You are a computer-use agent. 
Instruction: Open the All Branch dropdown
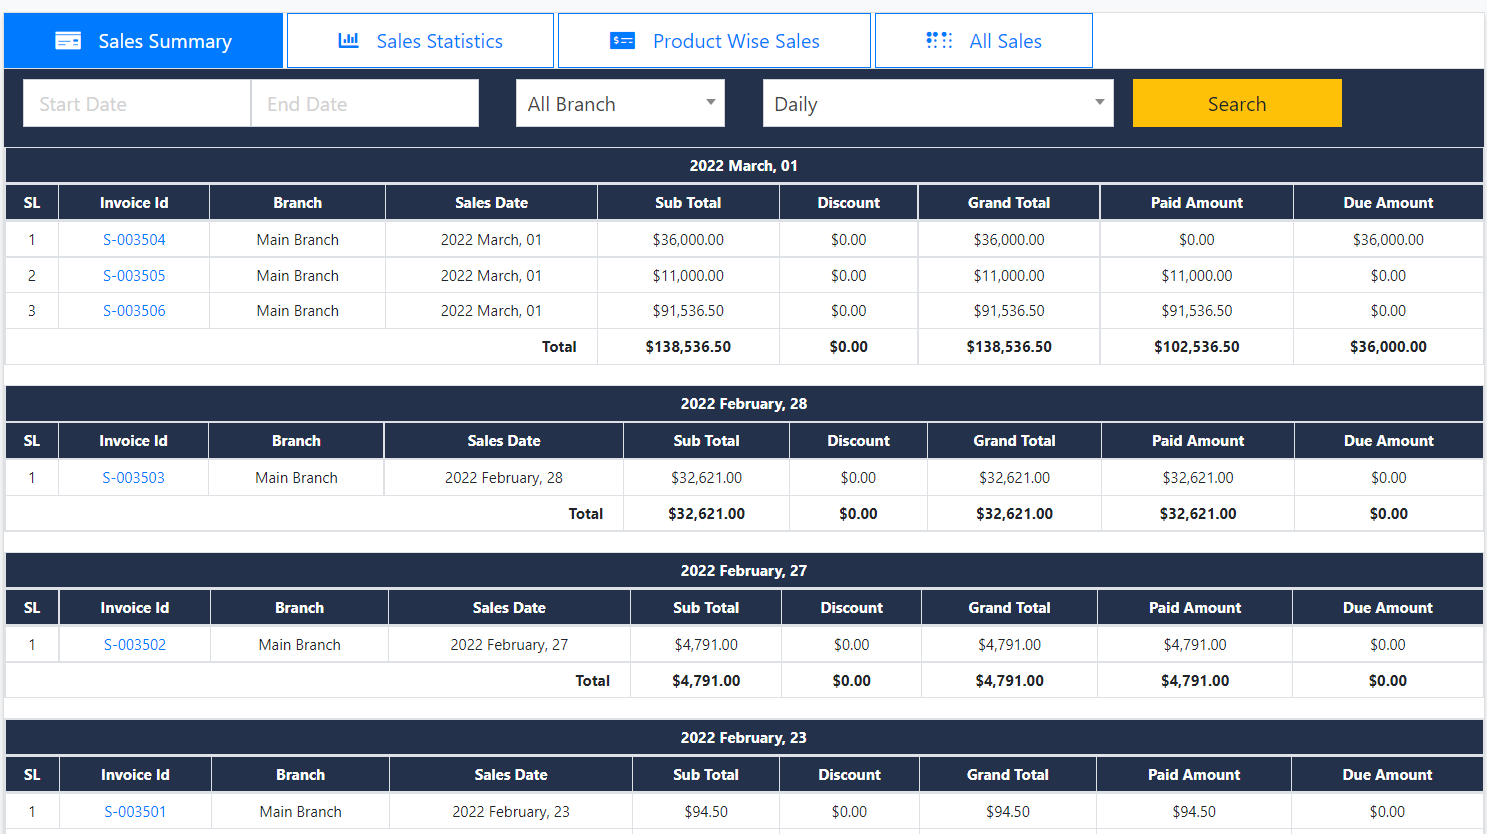point(620,103)
